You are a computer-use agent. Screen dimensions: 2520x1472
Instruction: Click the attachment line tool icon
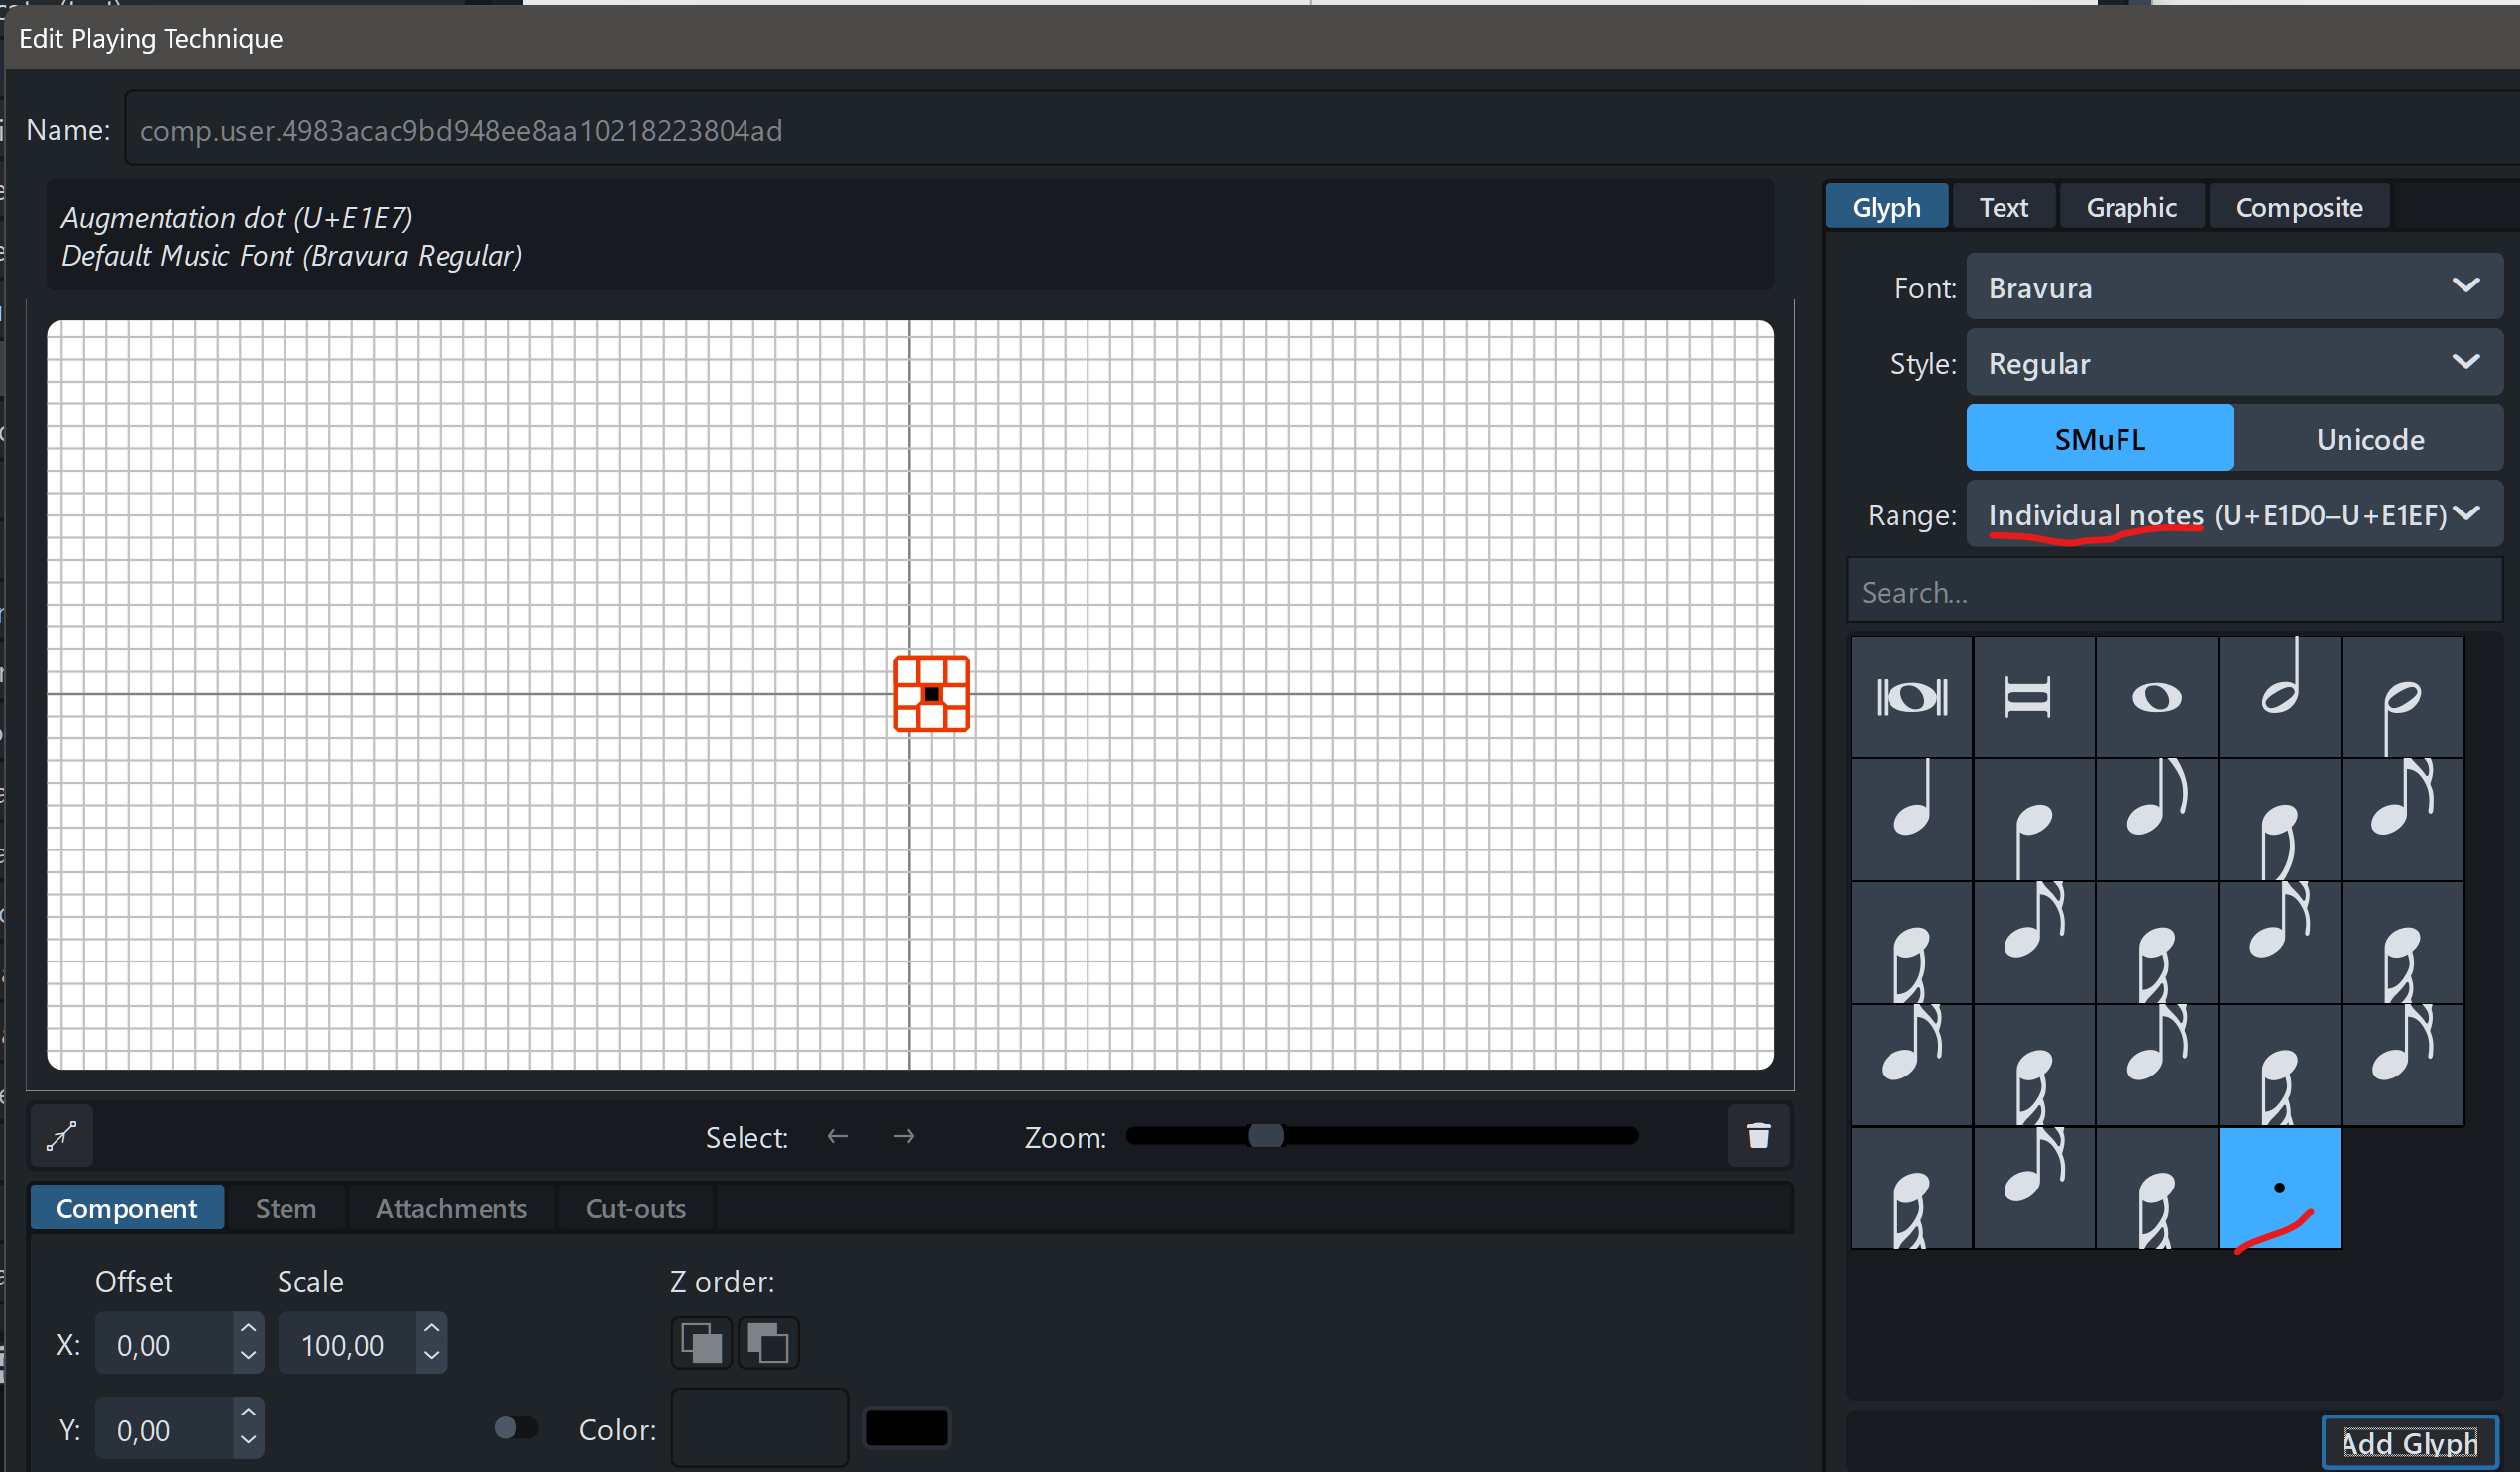62,1136
